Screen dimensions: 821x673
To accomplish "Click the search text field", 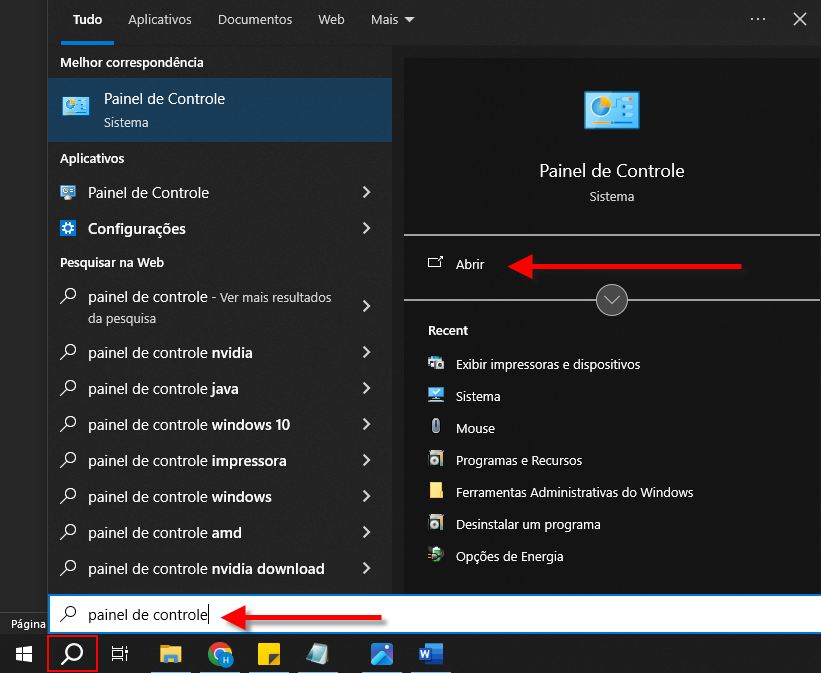I will click(x=435, y=614).
